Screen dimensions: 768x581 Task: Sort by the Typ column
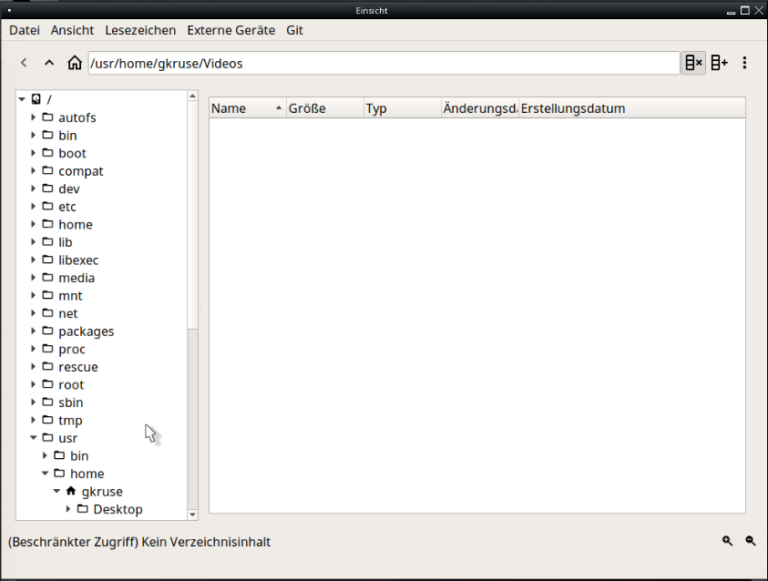(403, 108)
